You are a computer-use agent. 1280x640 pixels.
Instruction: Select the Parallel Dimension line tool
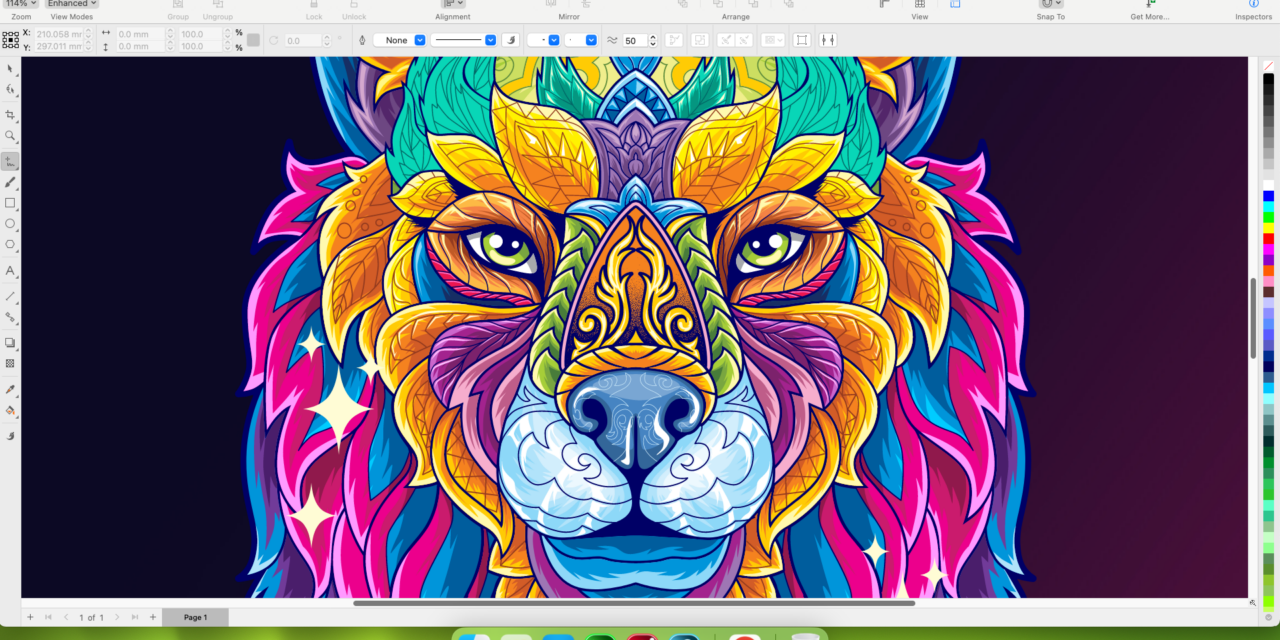click(x=10, y=296)
